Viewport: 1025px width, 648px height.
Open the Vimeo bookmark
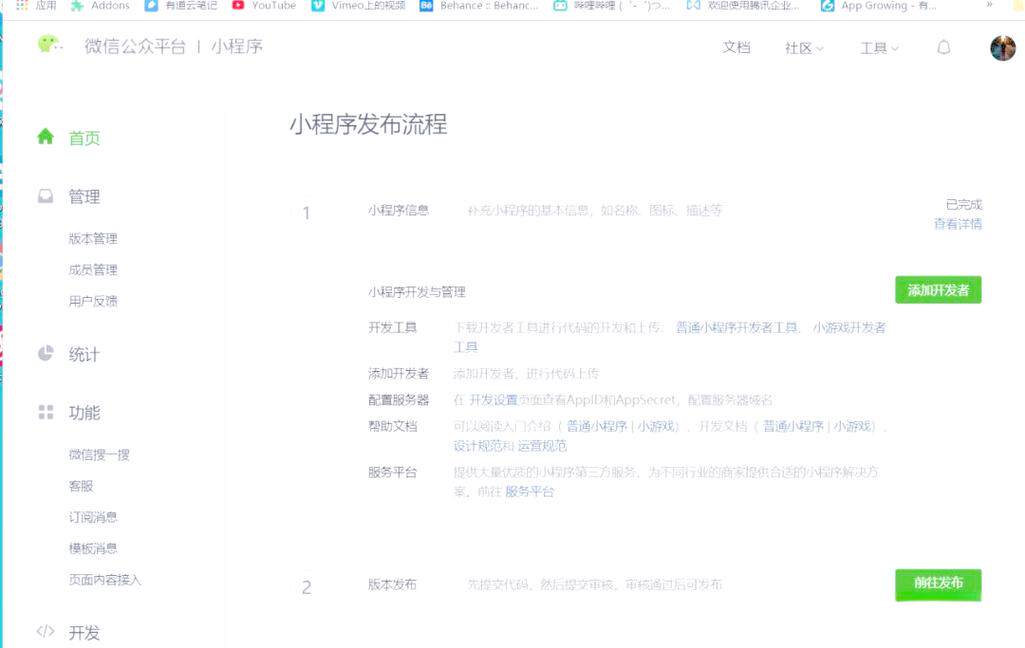[x=358, y=5]
